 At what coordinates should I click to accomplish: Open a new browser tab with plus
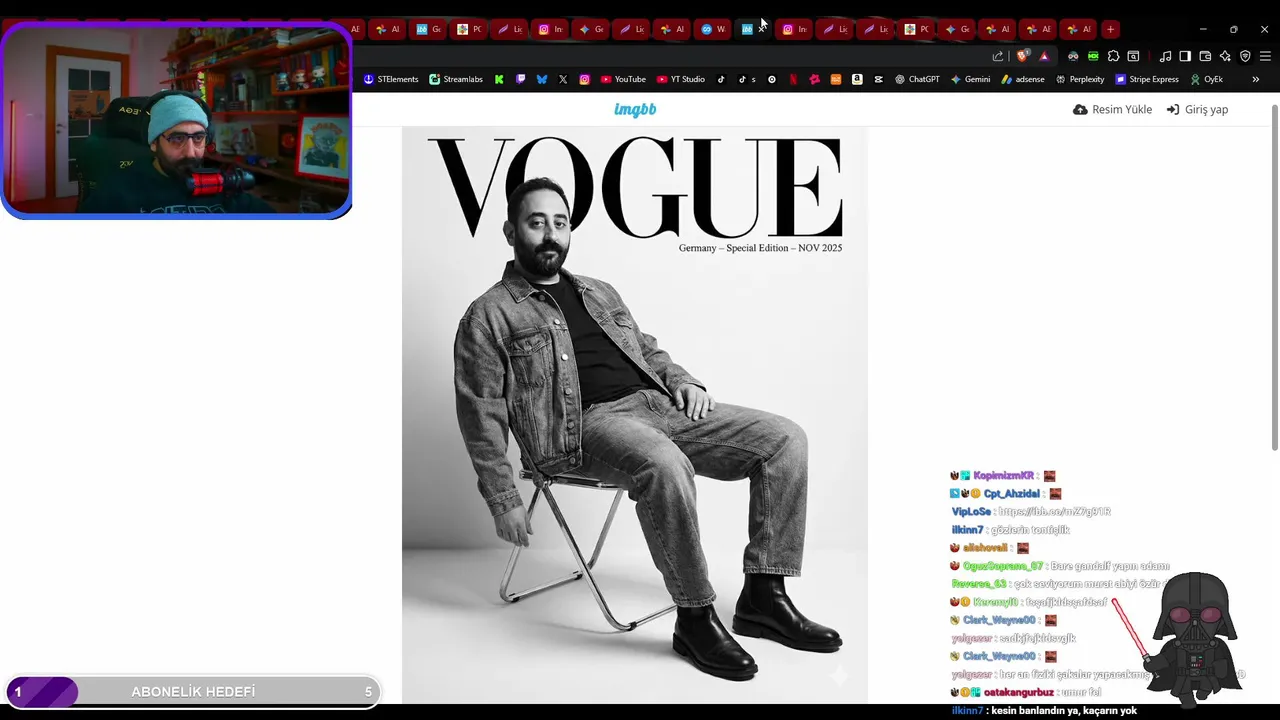pyautogui.click(x=1110, y=29)
